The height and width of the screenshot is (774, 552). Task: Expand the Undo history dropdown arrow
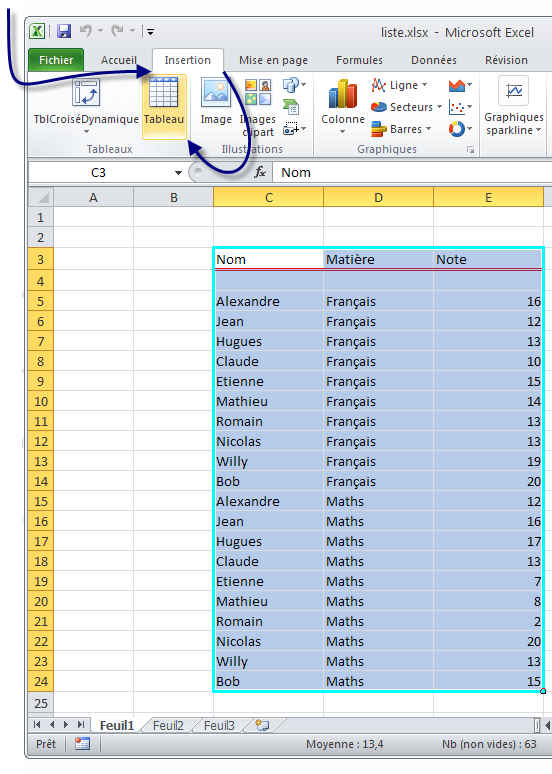100,31
